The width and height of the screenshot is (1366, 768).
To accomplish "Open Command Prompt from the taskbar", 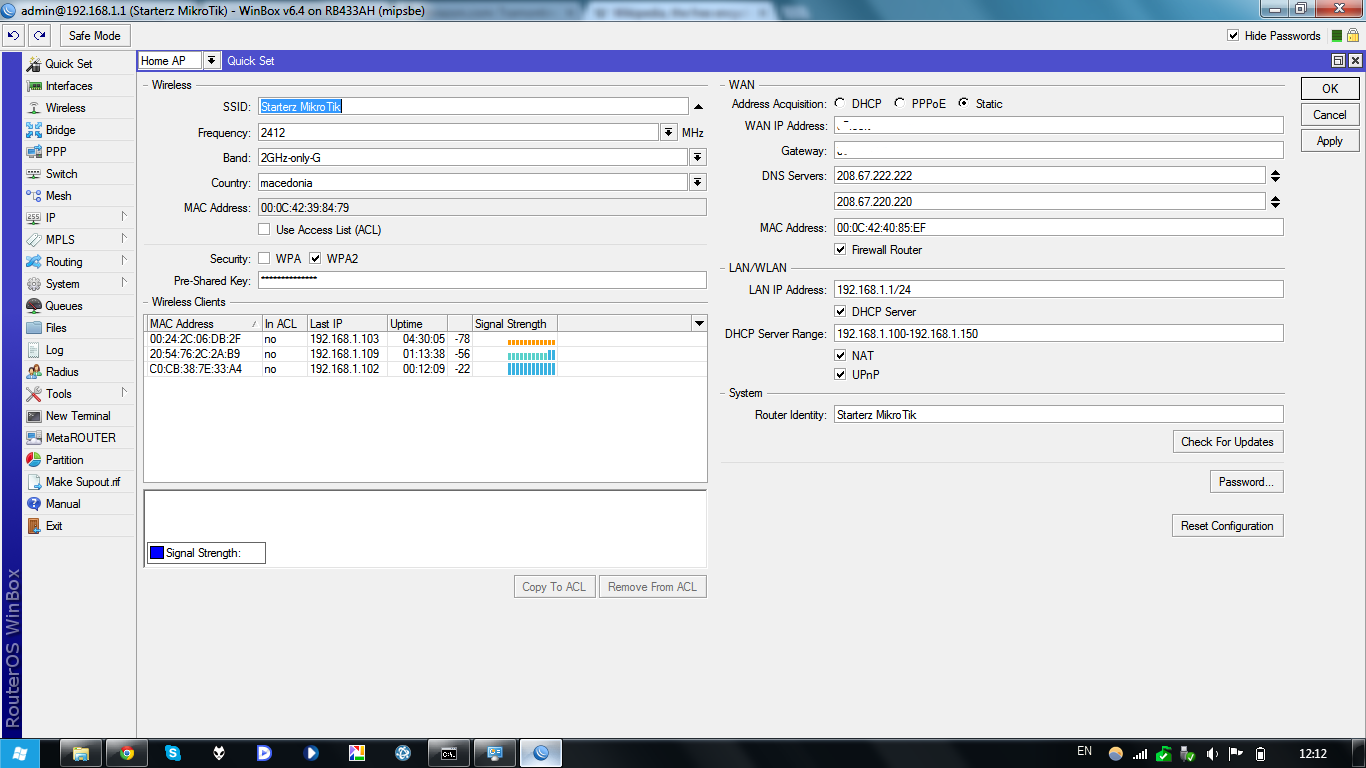I will [449, 753].
